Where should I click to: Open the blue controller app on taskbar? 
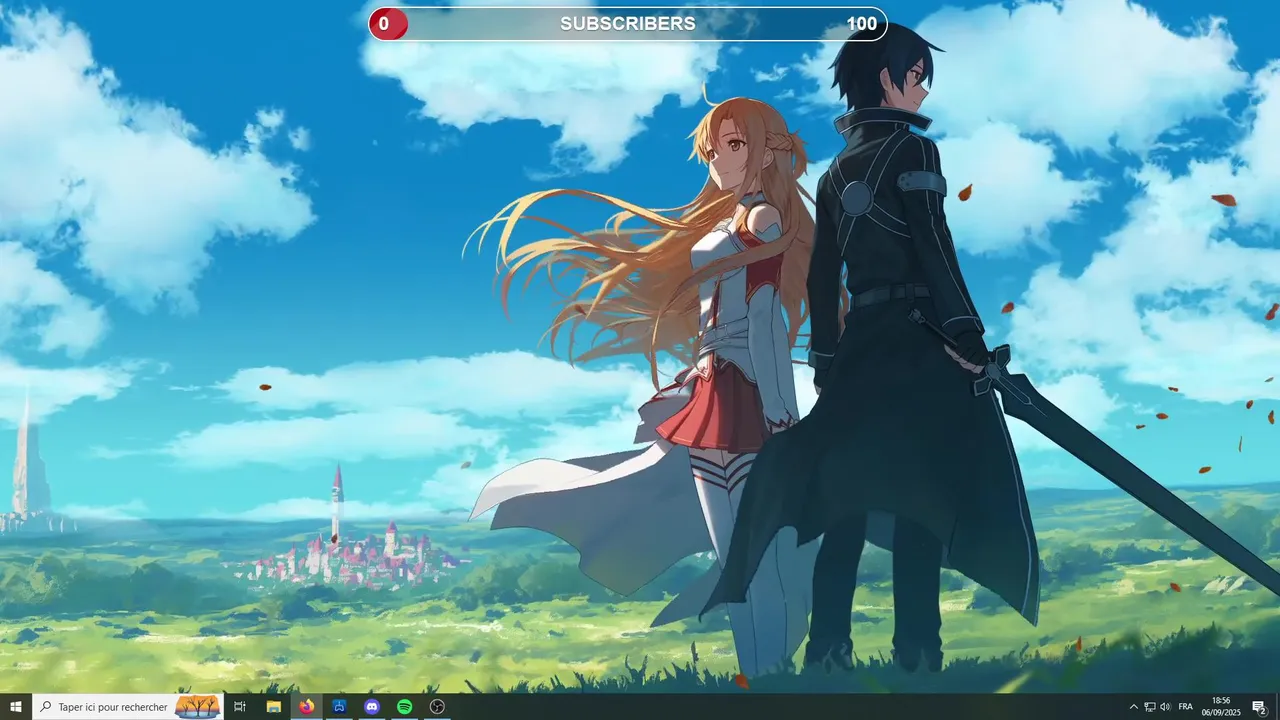[339, 707]
